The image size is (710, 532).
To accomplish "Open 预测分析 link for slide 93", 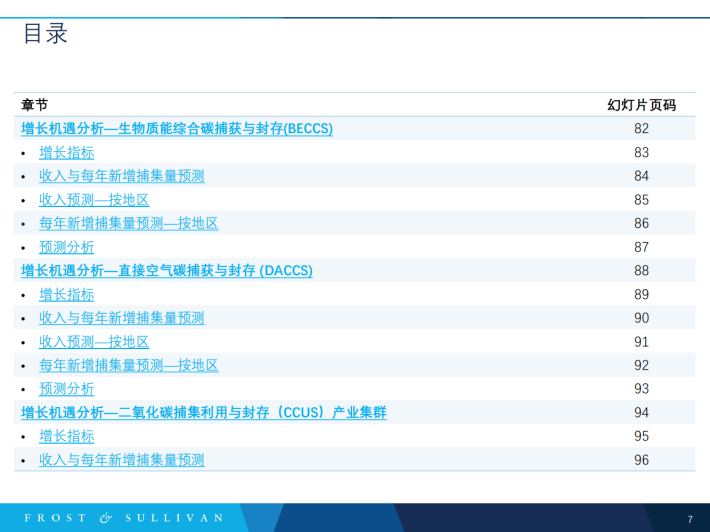I will (67, 389).
